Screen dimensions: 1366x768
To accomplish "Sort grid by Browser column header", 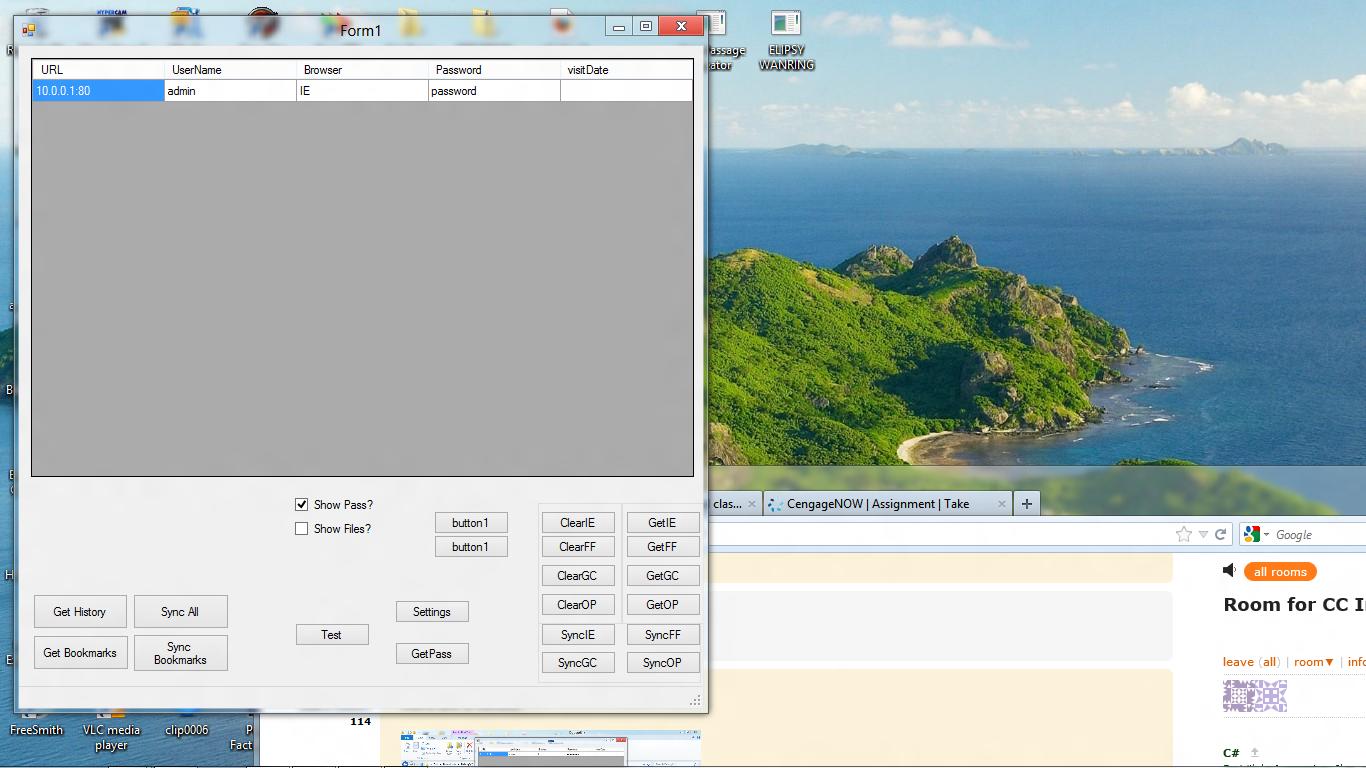I will 362,70.
